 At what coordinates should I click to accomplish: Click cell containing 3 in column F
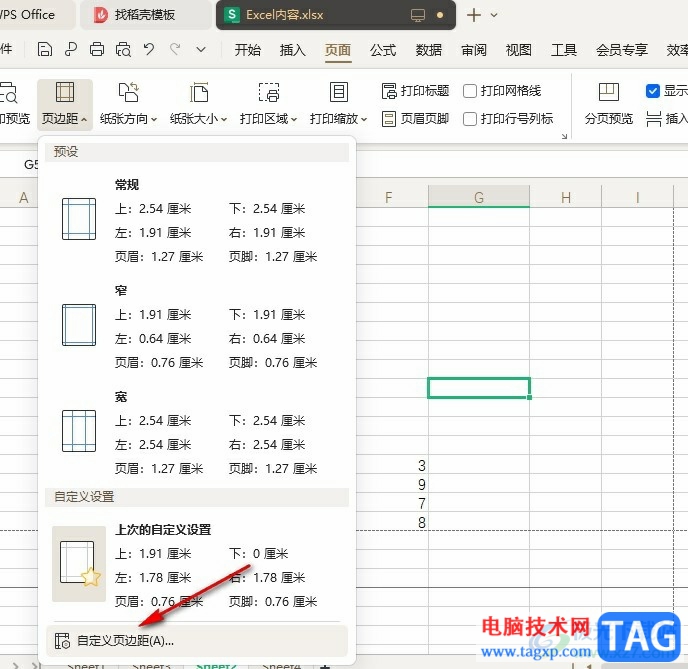click(x=392, y=465)
